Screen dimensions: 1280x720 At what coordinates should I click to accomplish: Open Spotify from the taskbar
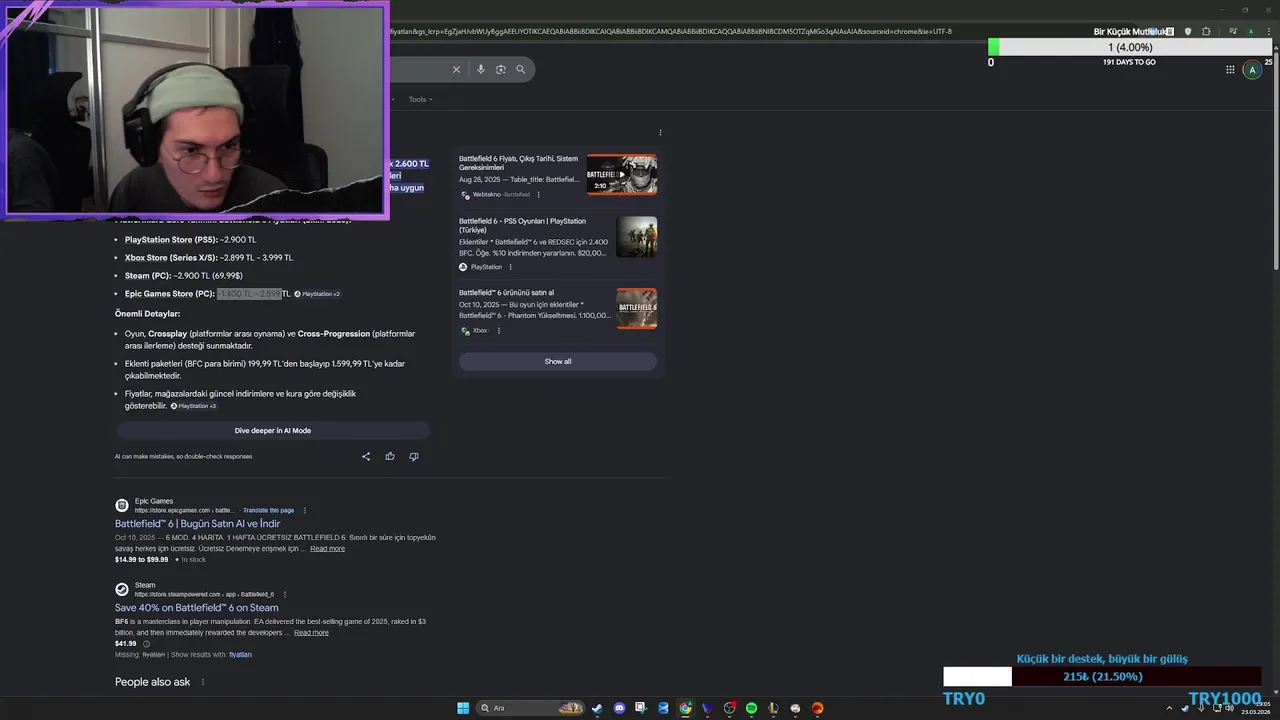point(751,708)
